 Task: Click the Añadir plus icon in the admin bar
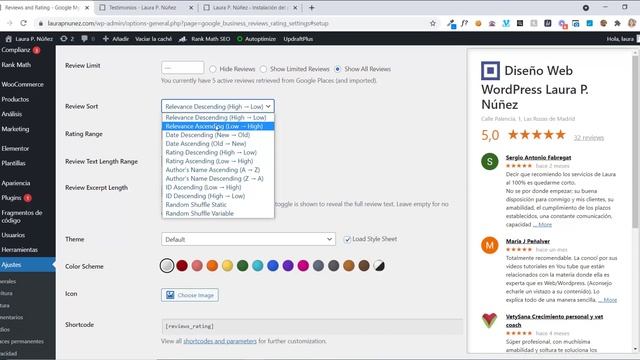(x=106, y=39)
